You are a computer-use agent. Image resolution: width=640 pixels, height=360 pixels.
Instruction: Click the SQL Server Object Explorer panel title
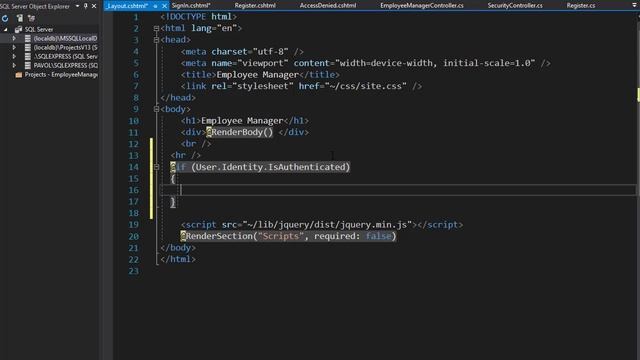[x=35, y=6]
